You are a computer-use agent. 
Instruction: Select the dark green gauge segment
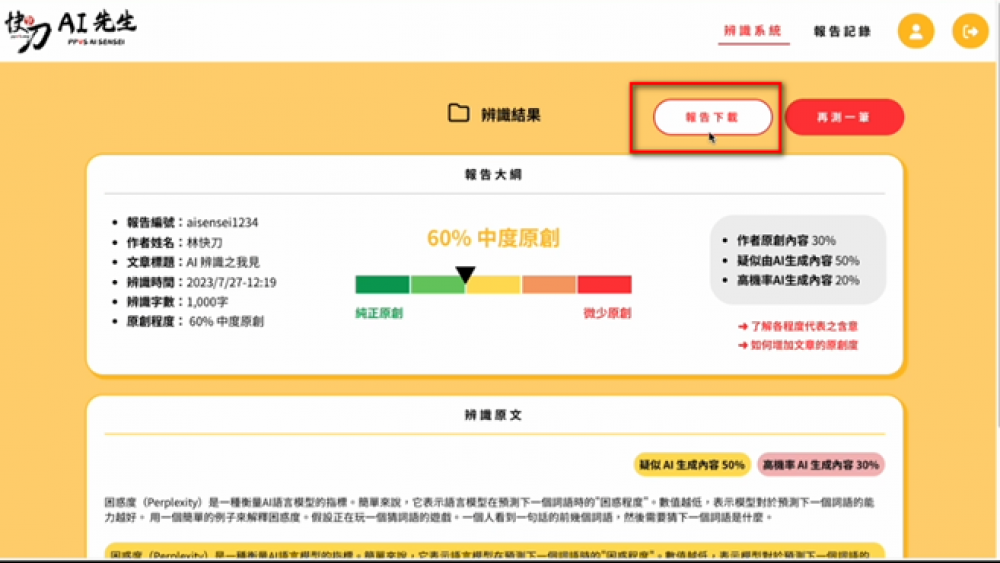tap(382, 285)
